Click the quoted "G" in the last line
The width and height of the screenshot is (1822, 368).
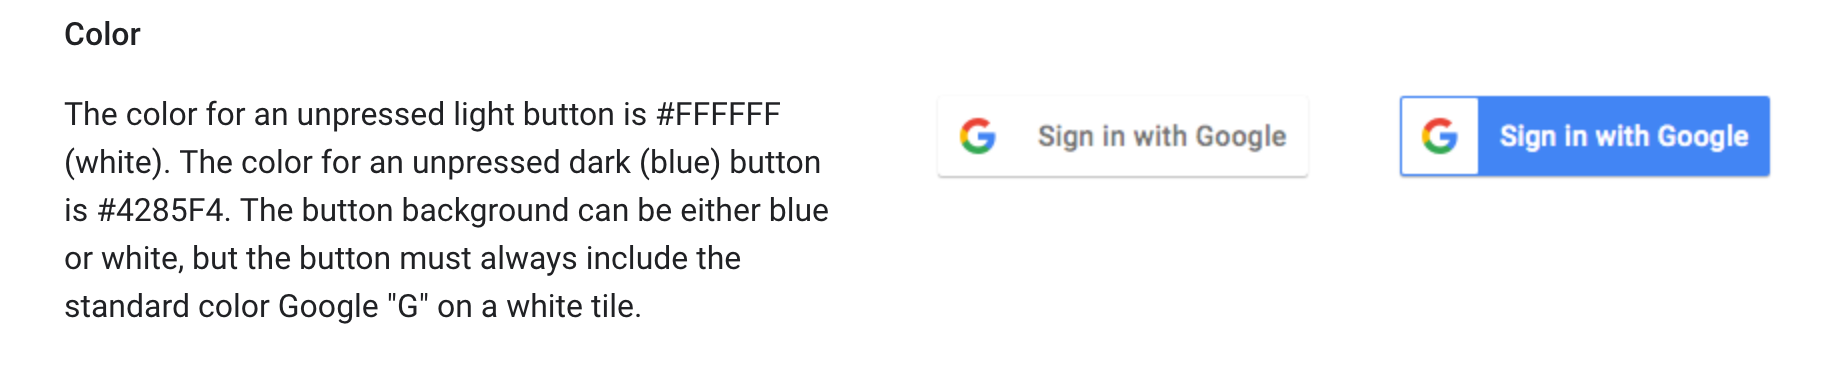coord(408,306)
